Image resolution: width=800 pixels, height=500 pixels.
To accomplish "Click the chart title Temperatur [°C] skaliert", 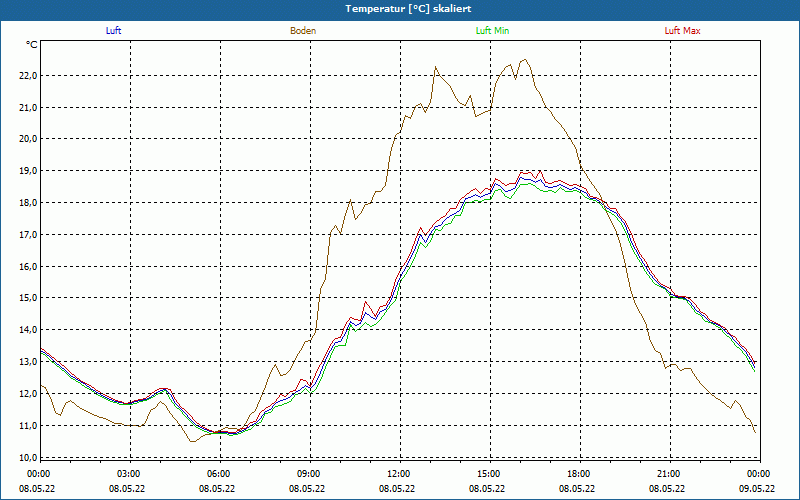I will click(408, 9).
